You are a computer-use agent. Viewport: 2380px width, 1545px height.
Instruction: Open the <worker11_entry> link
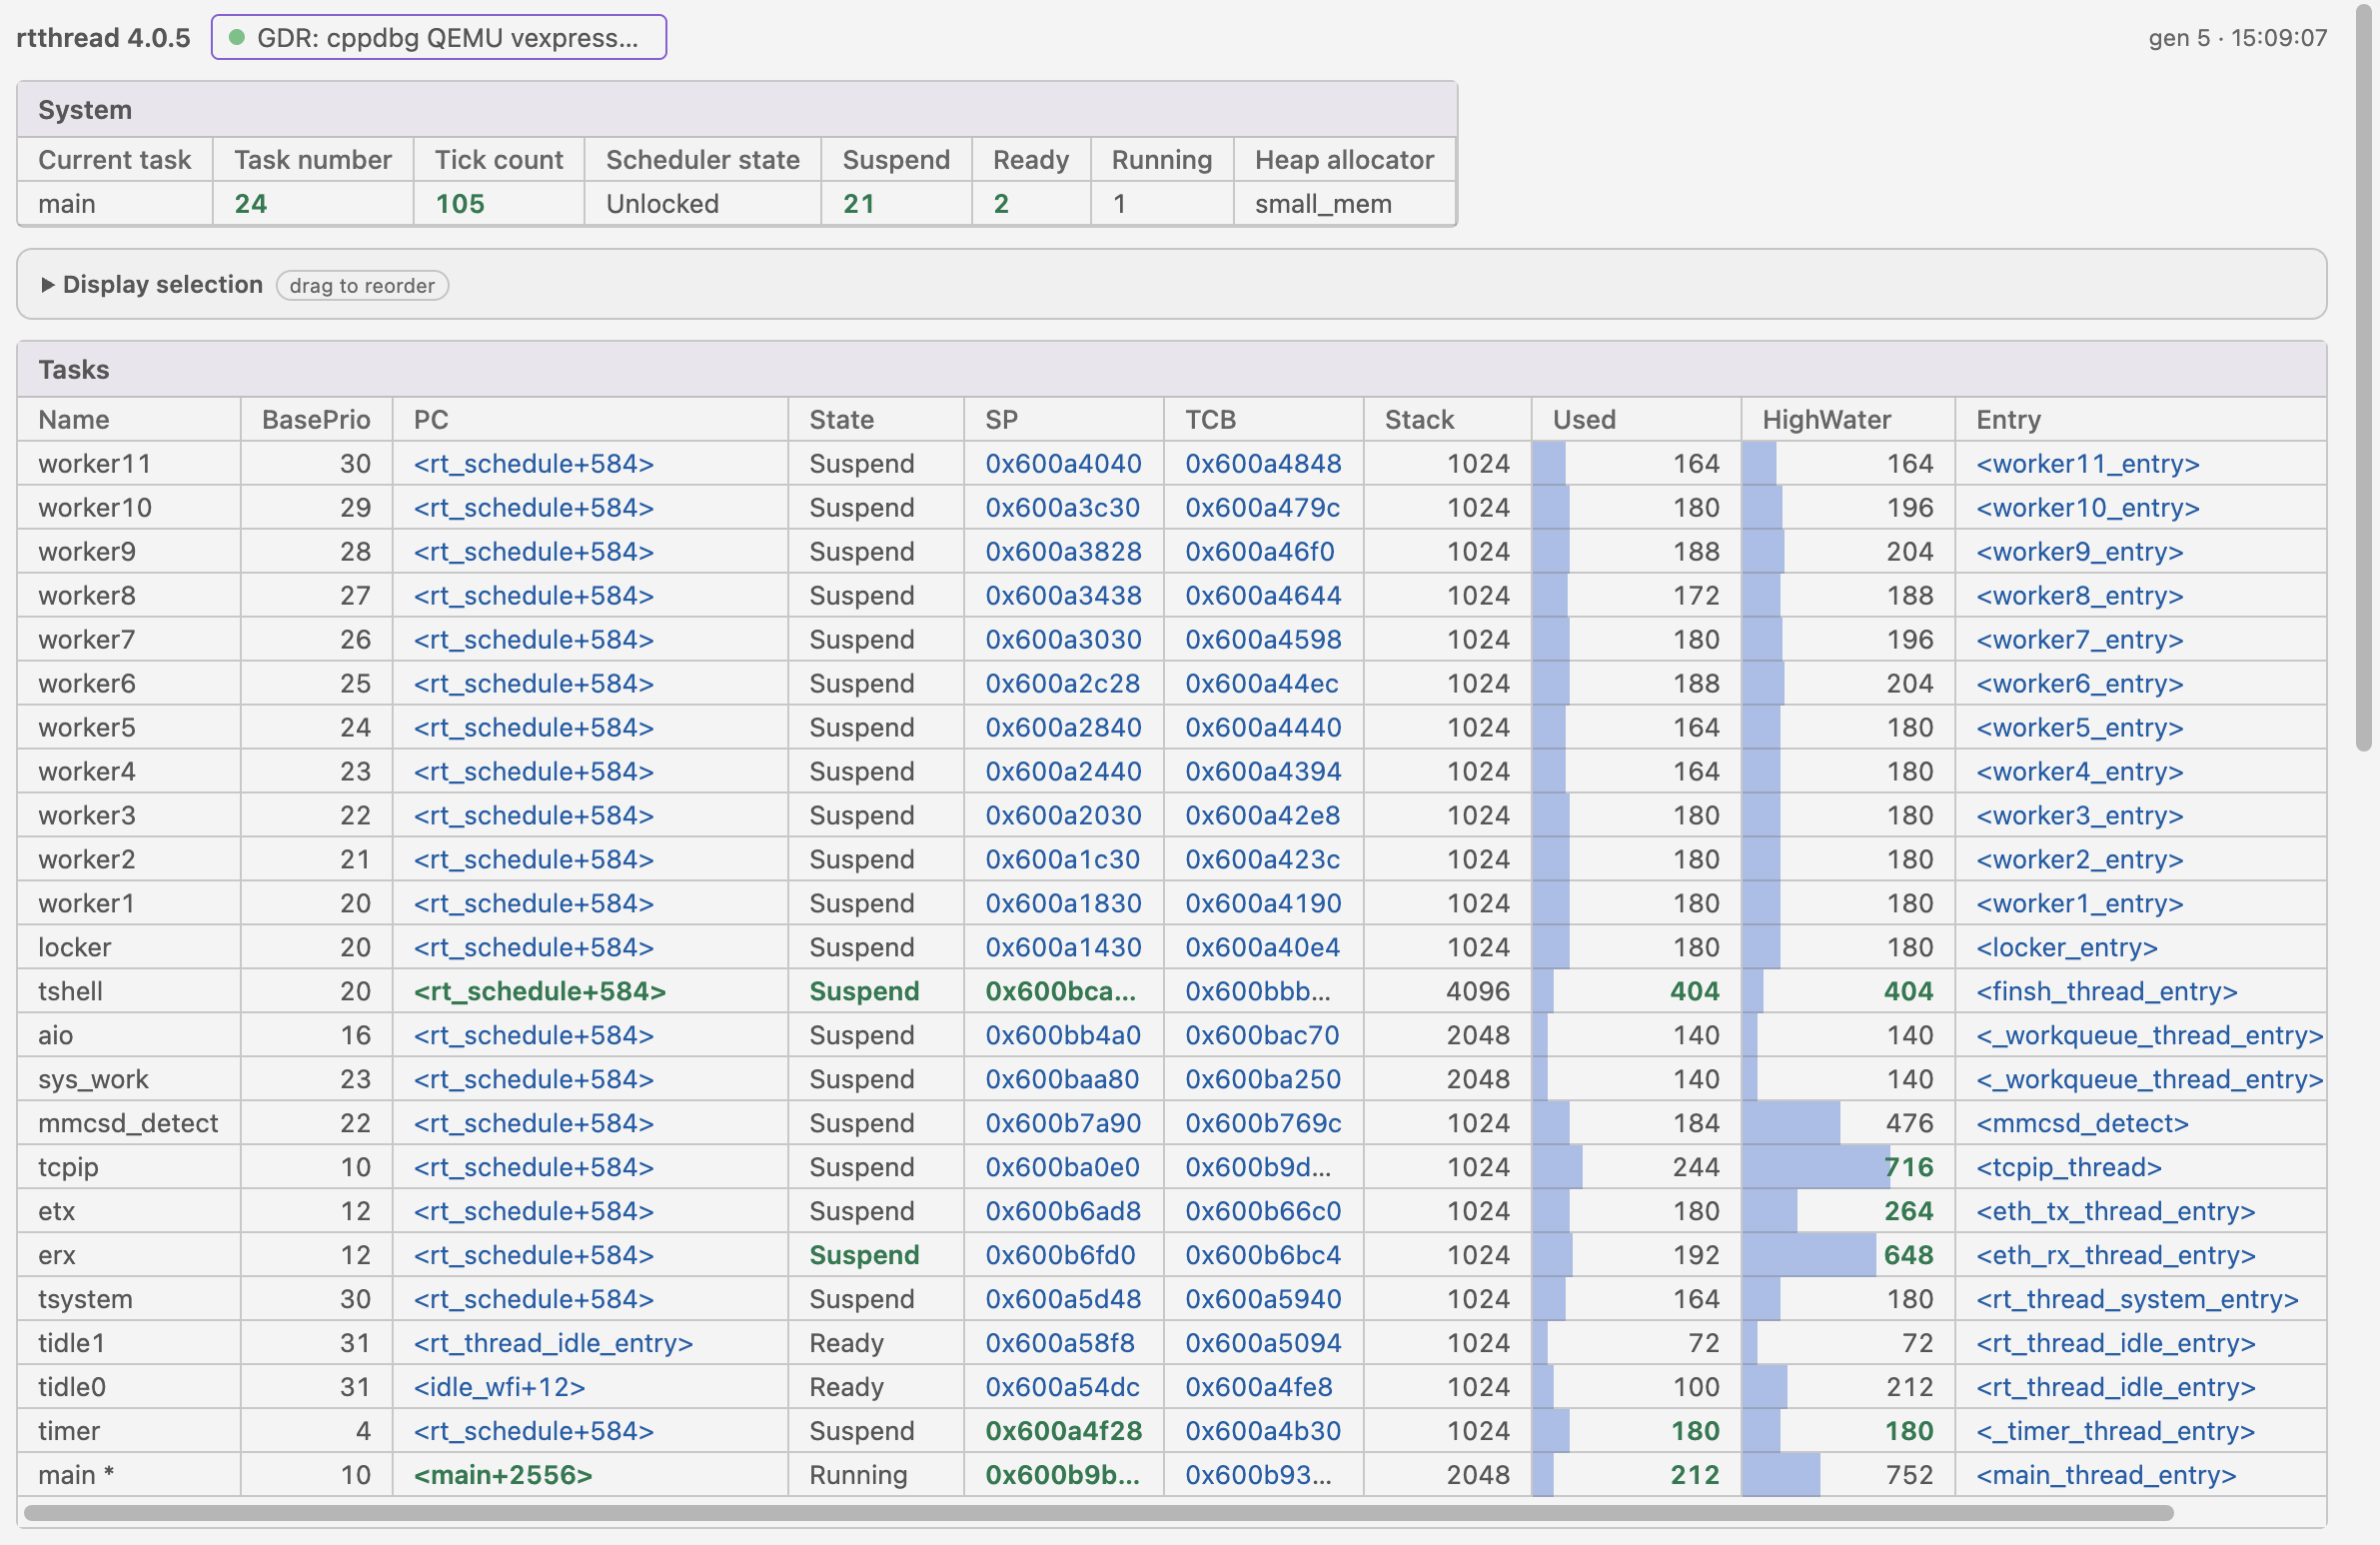tap(2087, 464)
